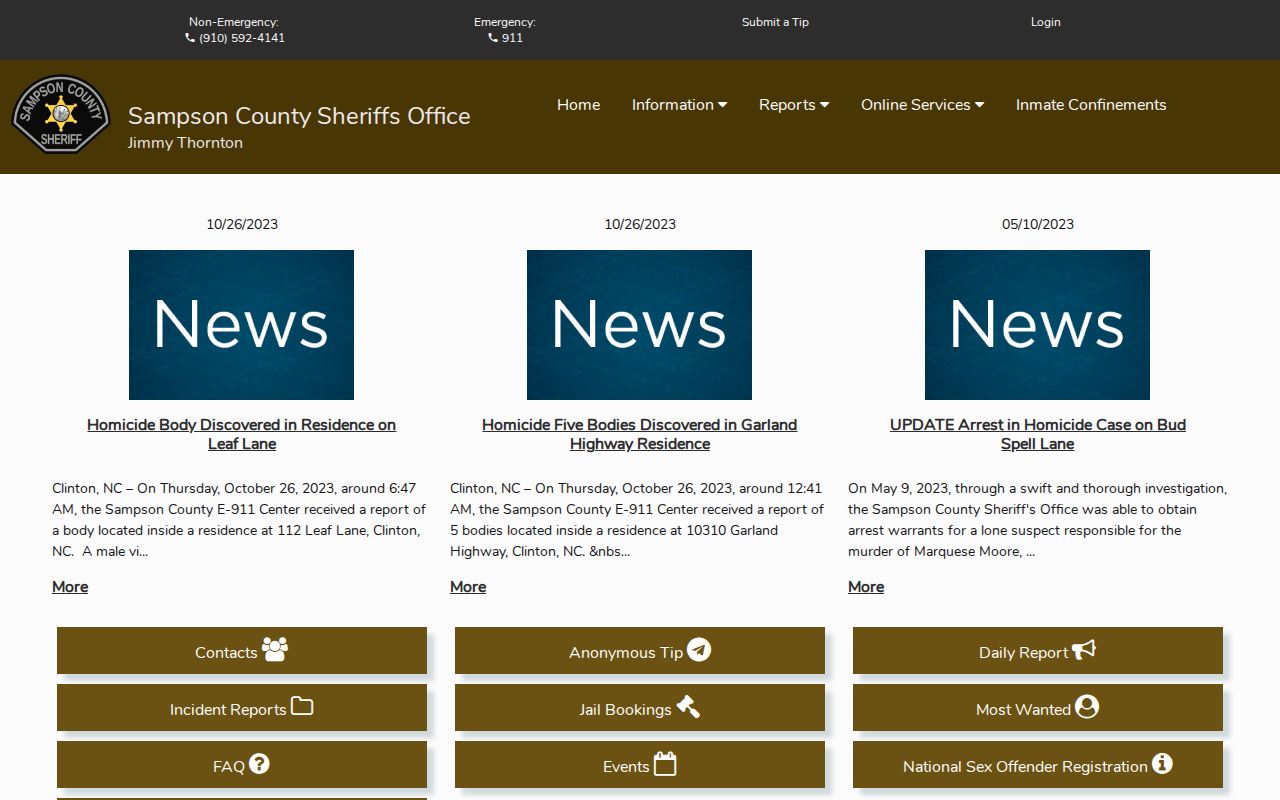Click the Incident Reports folder icon
This screenshot has height=800, width=1280.
[x=302, y=707]
